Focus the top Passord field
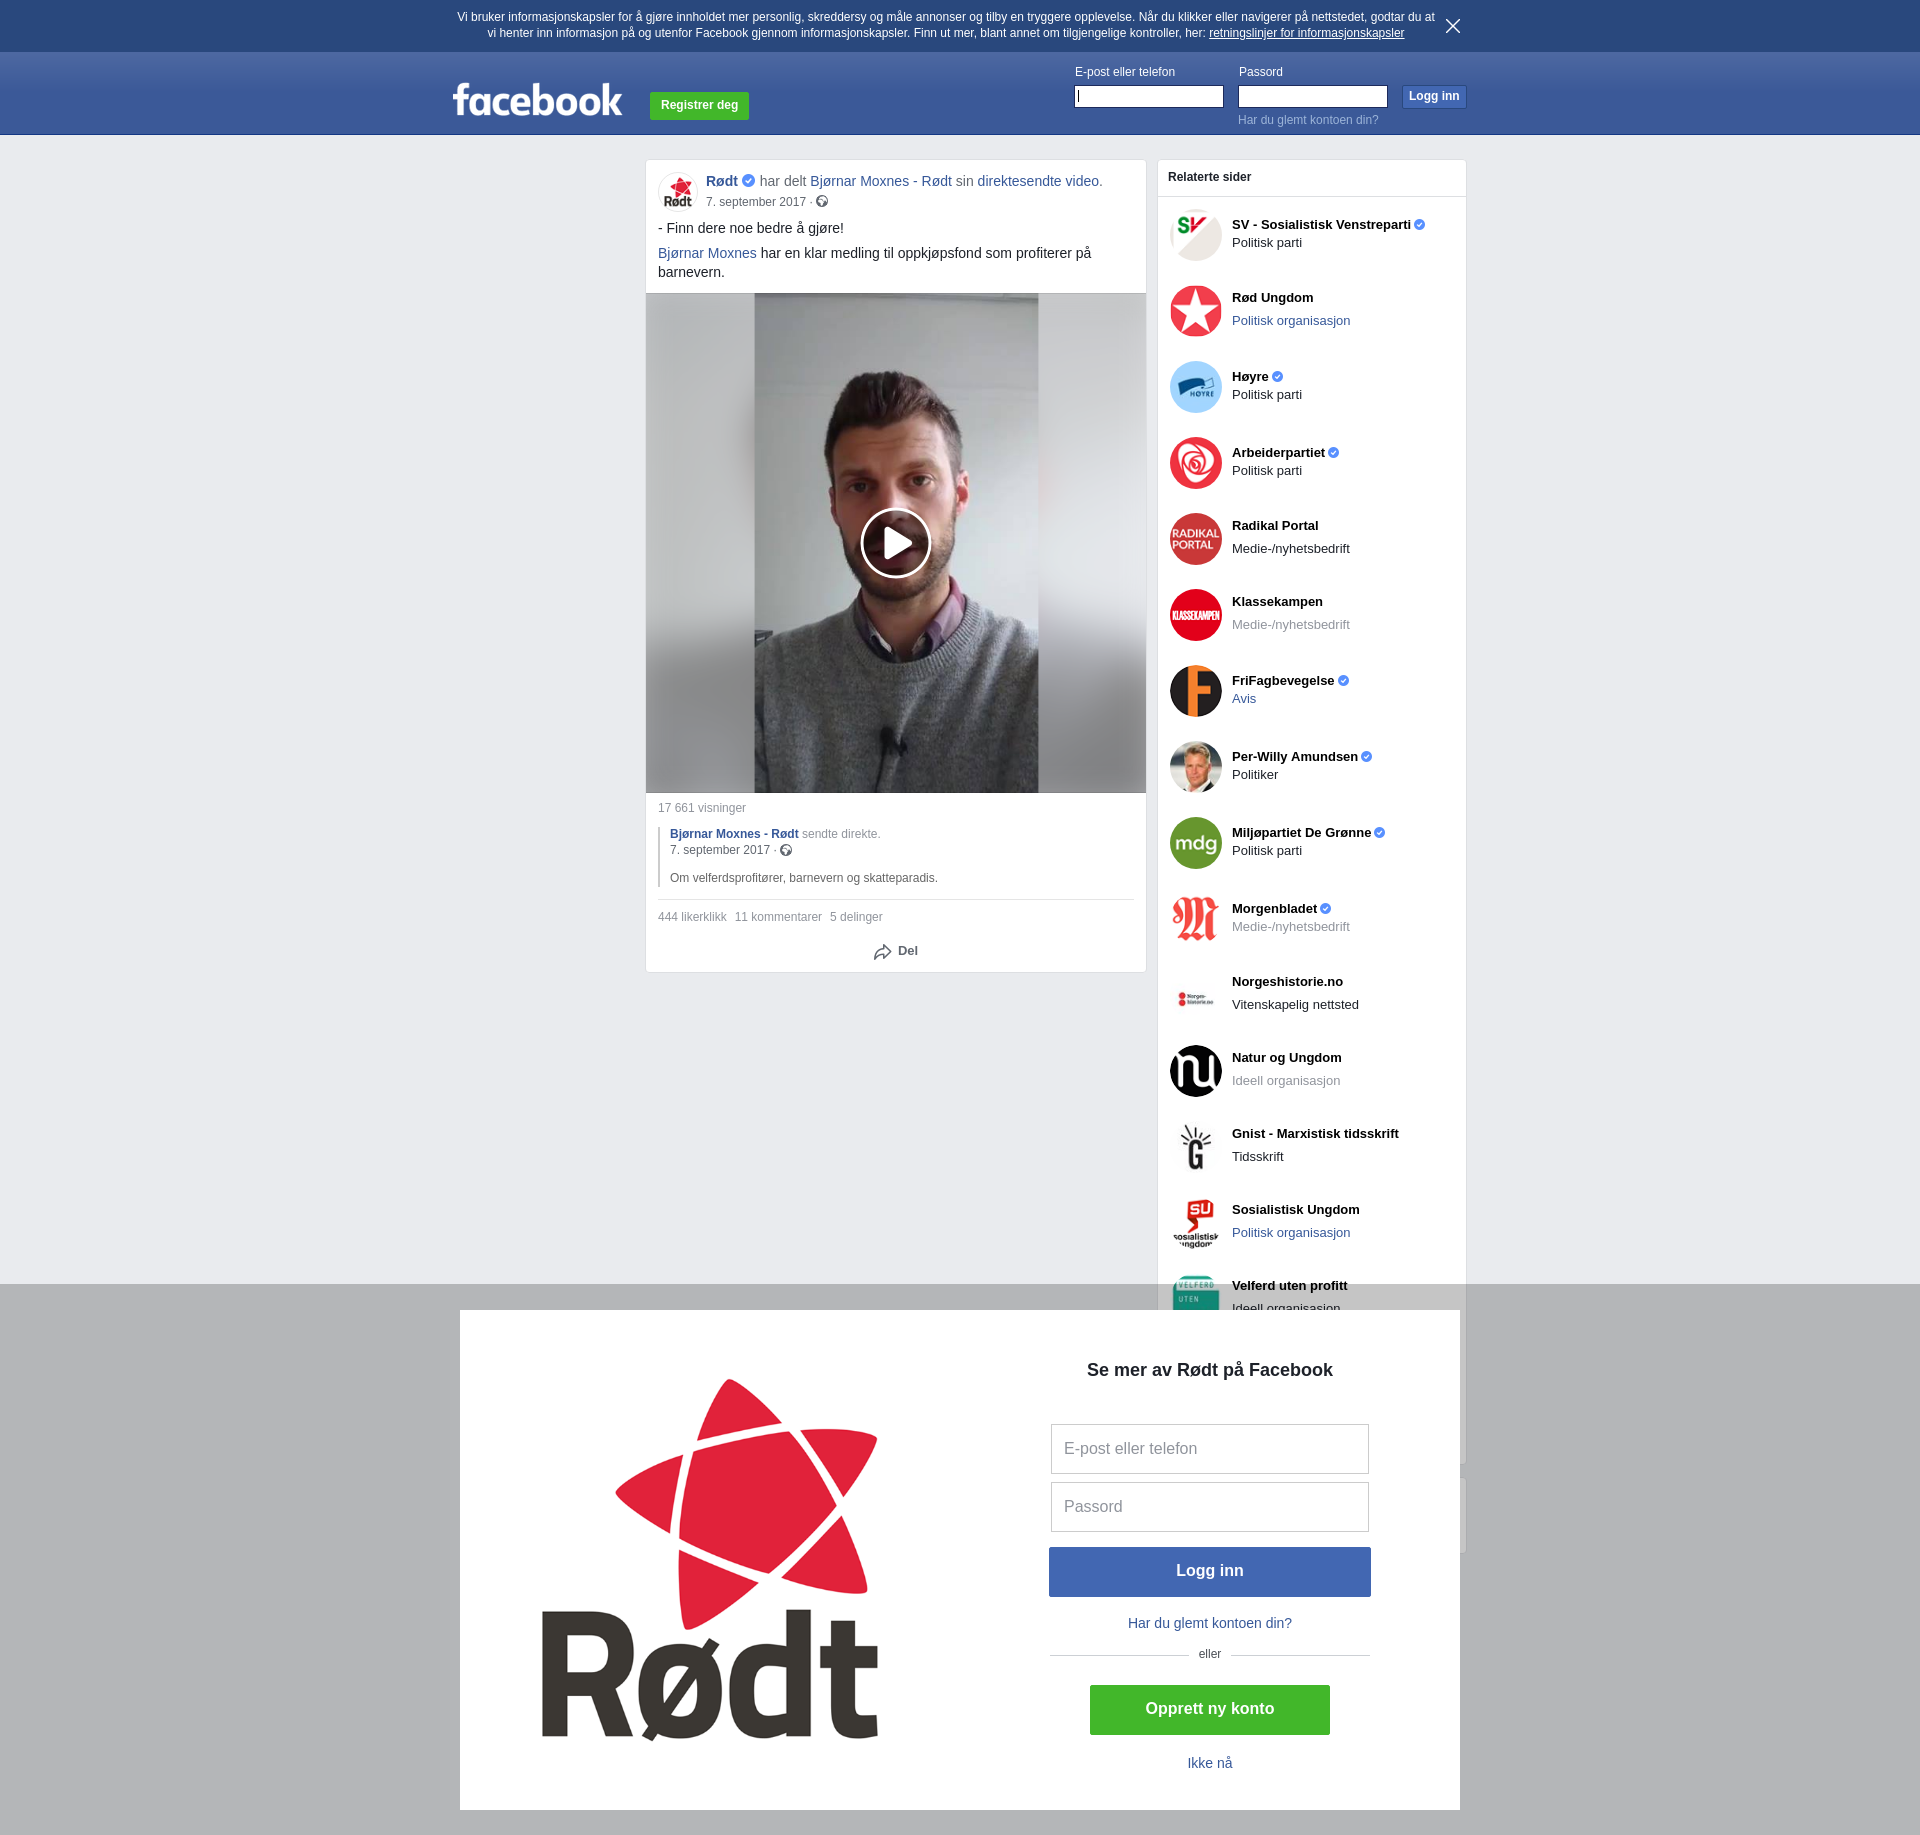 tap(1313, 96)
